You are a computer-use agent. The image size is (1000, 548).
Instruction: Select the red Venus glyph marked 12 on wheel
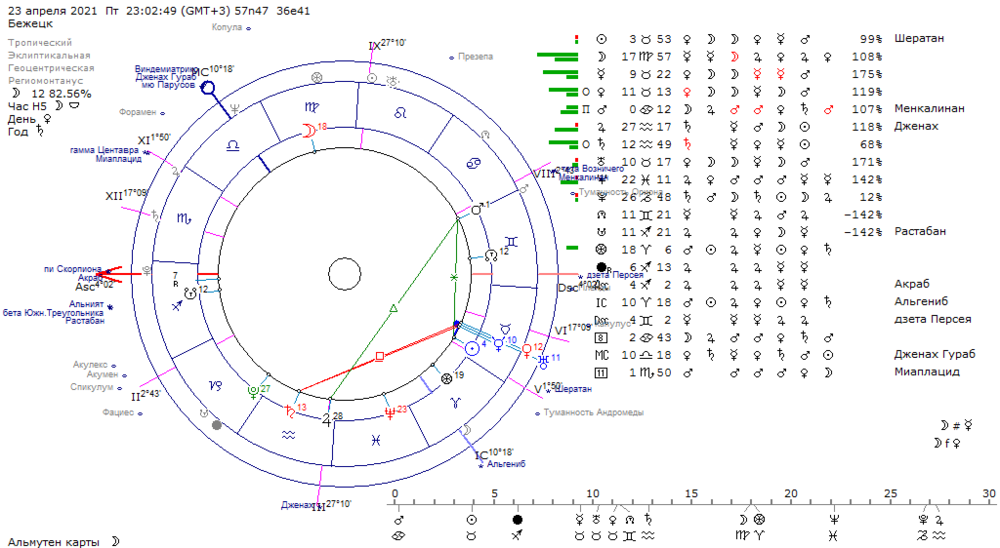[527, 351]
